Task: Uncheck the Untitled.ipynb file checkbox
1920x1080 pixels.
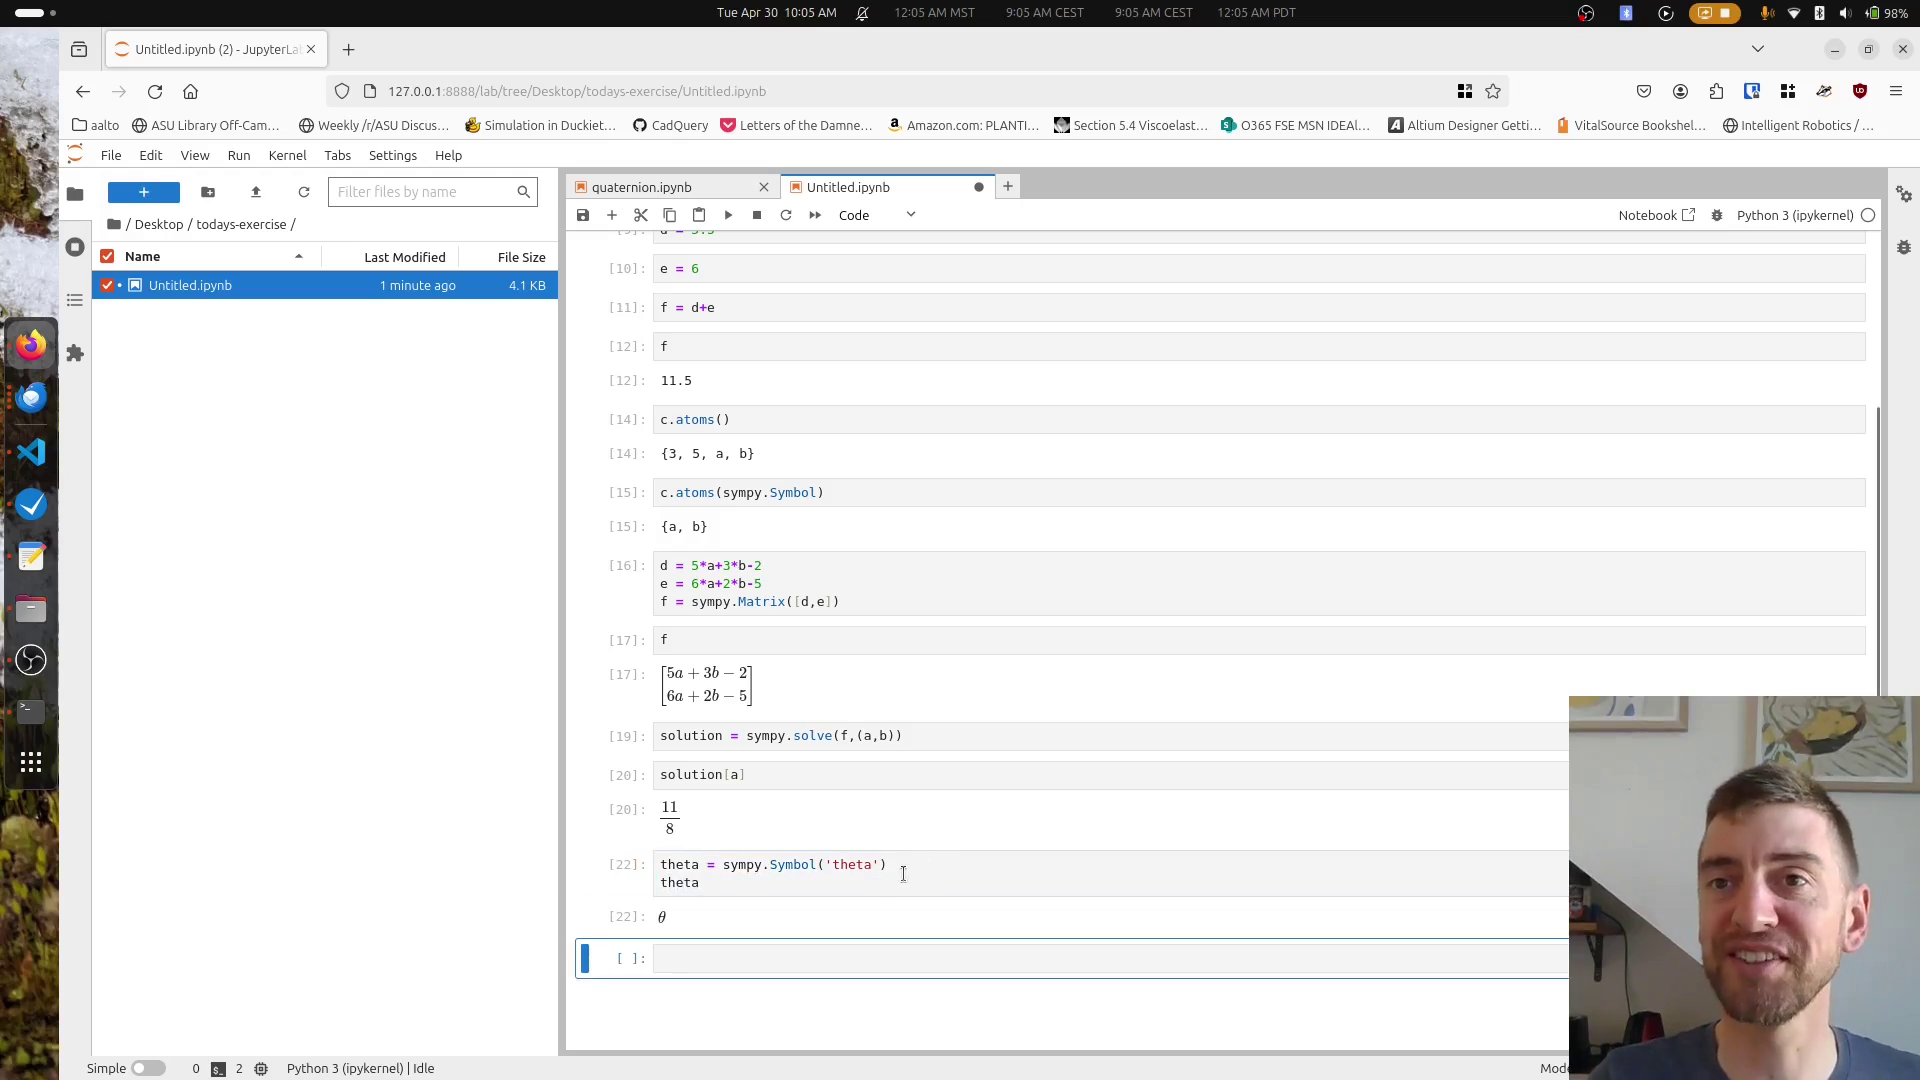Action: 107,285
